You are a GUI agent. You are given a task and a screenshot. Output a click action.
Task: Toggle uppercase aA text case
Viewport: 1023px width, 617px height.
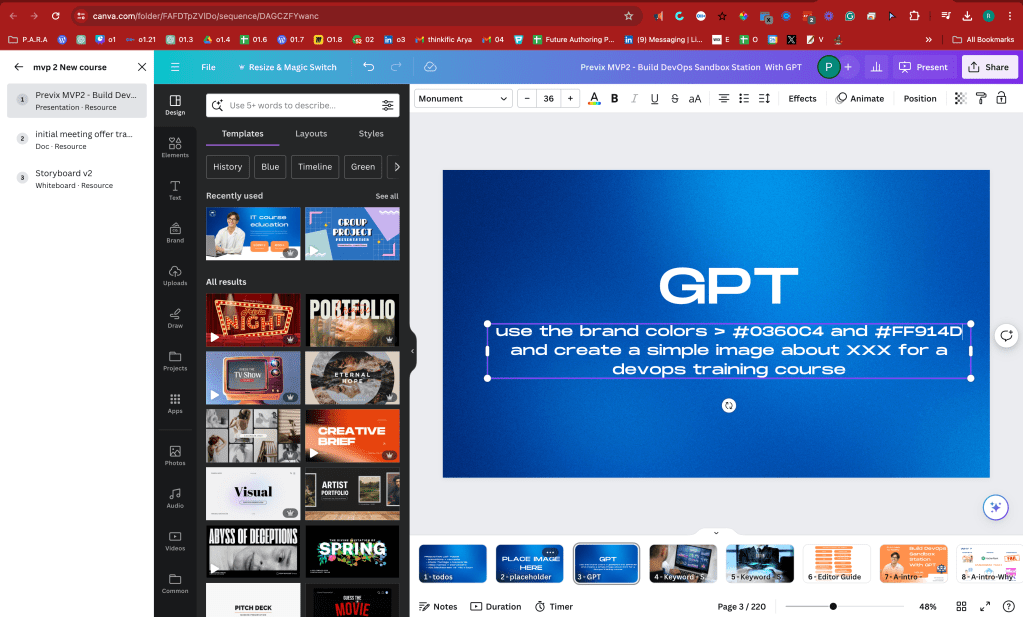[695, 98]
